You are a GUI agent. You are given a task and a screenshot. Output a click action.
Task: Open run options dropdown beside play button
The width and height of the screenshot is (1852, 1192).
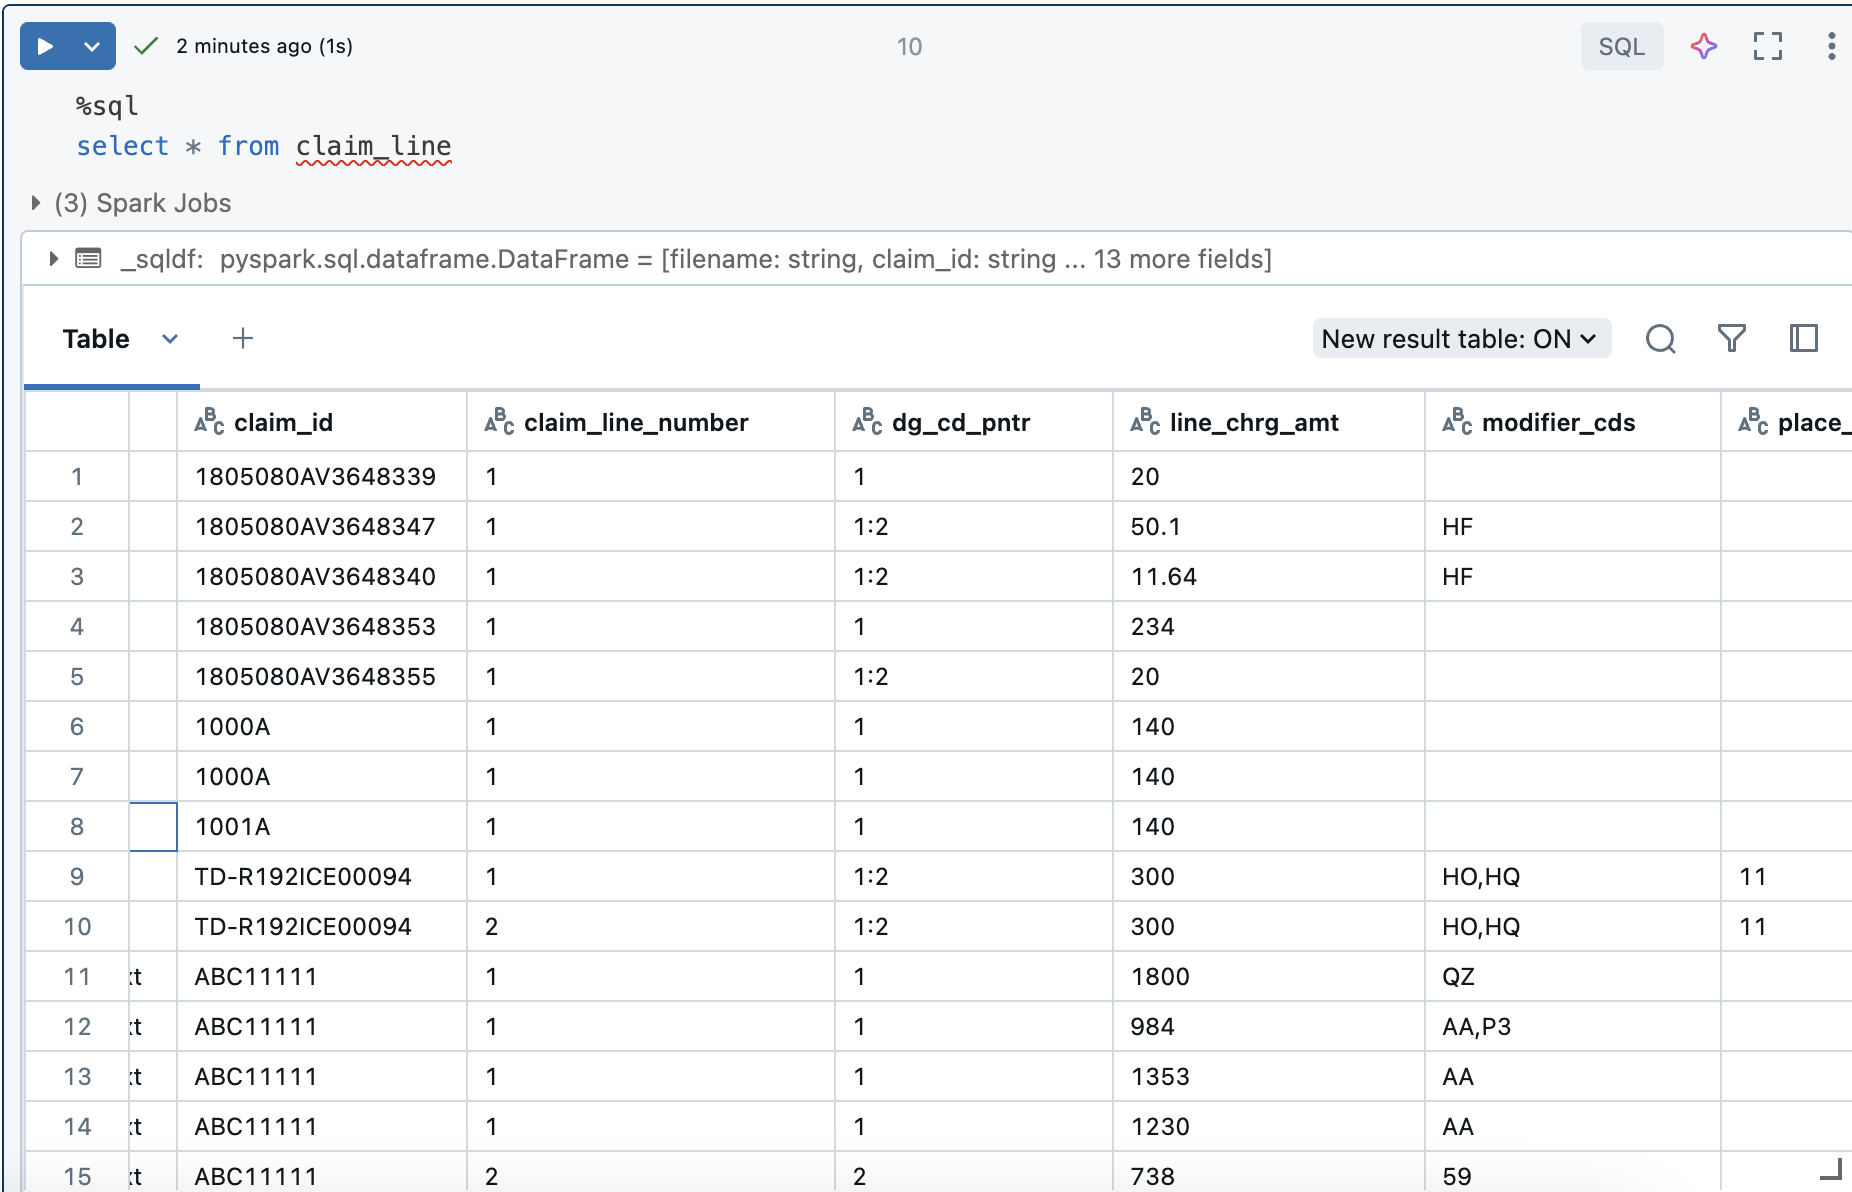point(92,46)
